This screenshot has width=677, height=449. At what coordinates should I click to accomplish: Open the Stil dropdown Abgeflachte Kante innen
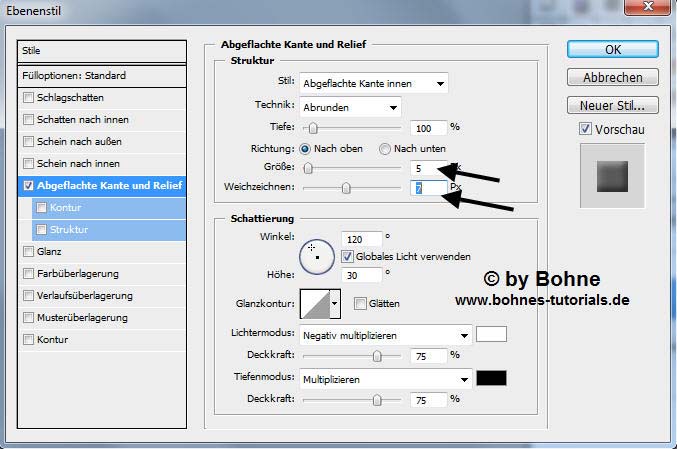pos(373,83)
